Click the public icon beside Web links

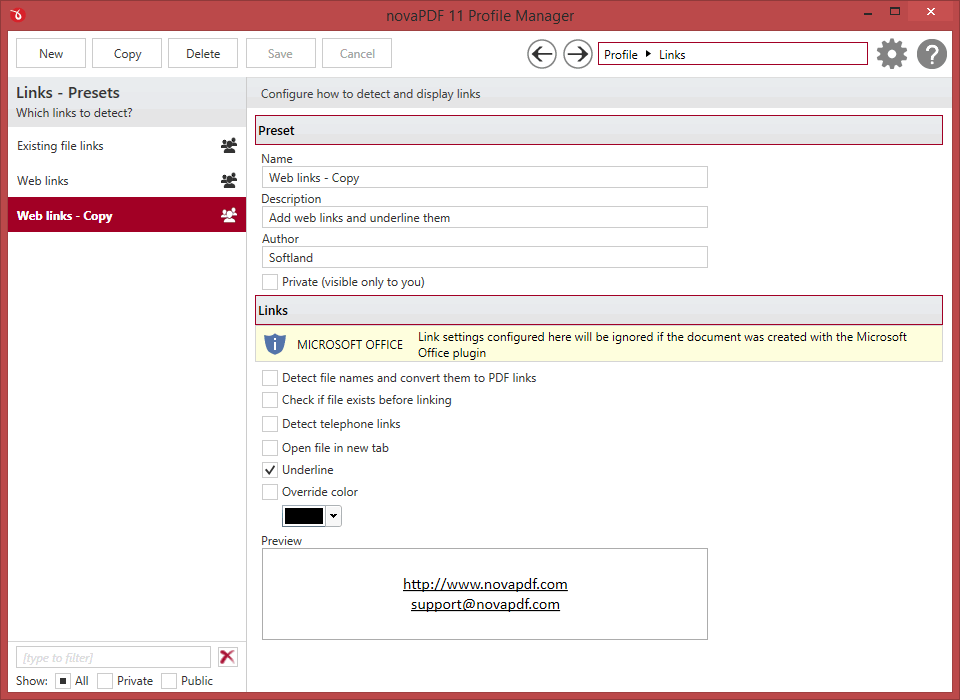(229, 181)
